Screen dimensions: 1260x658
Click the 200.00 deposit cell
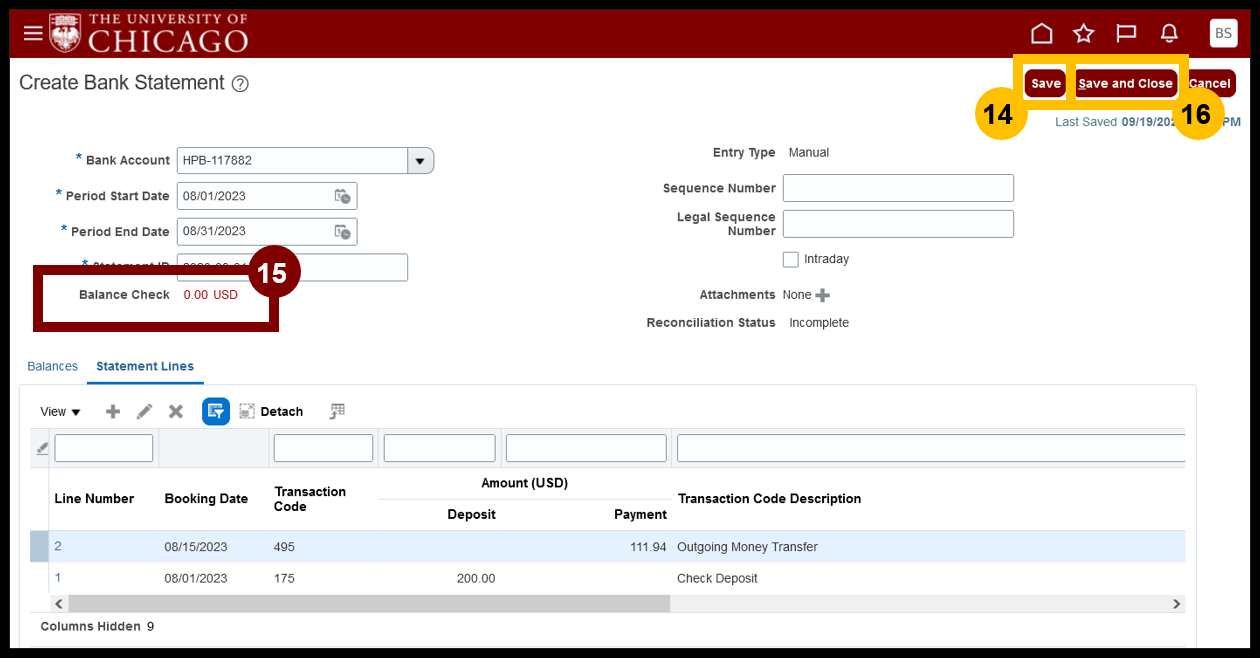(476, 578)
